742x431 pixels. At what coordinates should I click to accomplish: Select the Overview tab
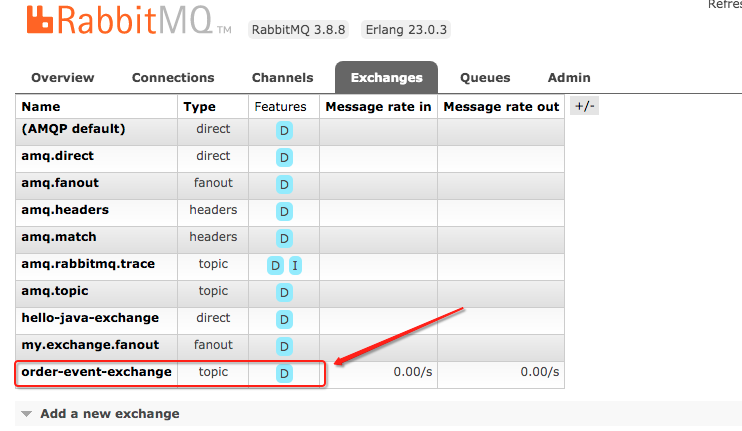point(63,78)
